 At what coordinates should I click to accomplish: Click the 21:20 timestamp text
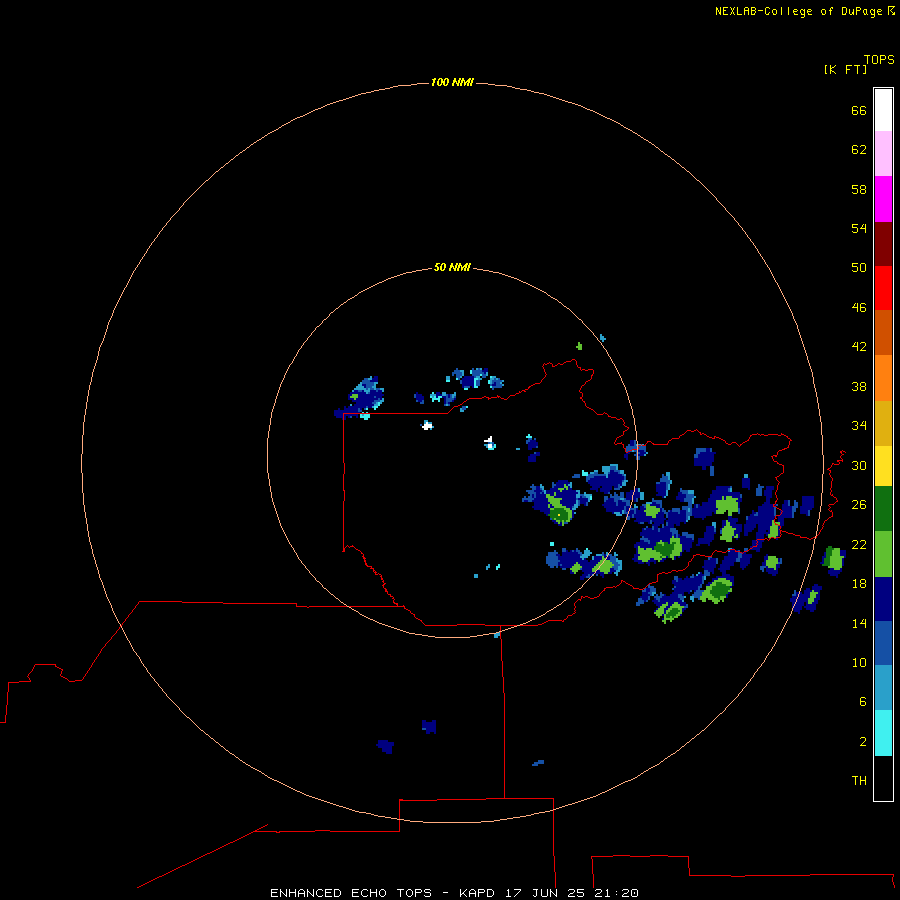pos(616,893)
